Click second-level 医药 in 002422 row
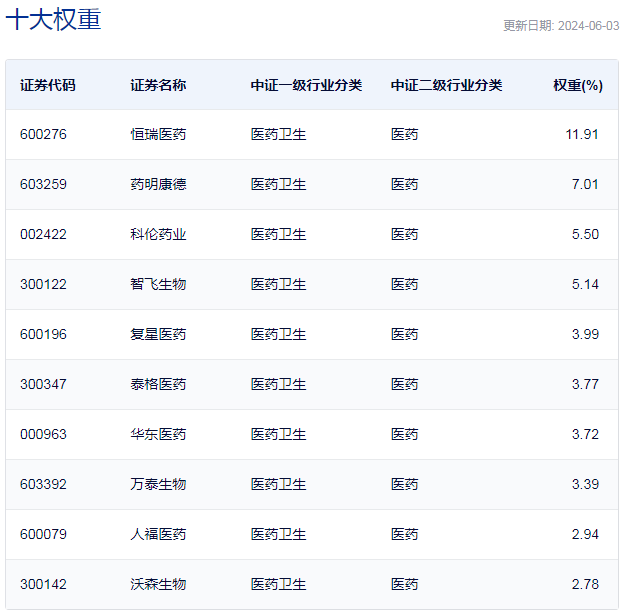Viewport: 624px width, 616px height. coord(404,234)
